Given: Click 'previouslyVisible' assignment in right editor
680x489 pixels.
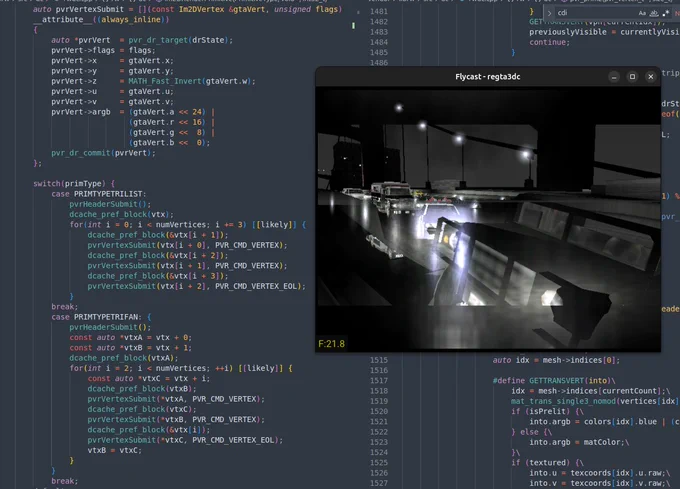Looking at the screenshot, I should tap(568, 32).
